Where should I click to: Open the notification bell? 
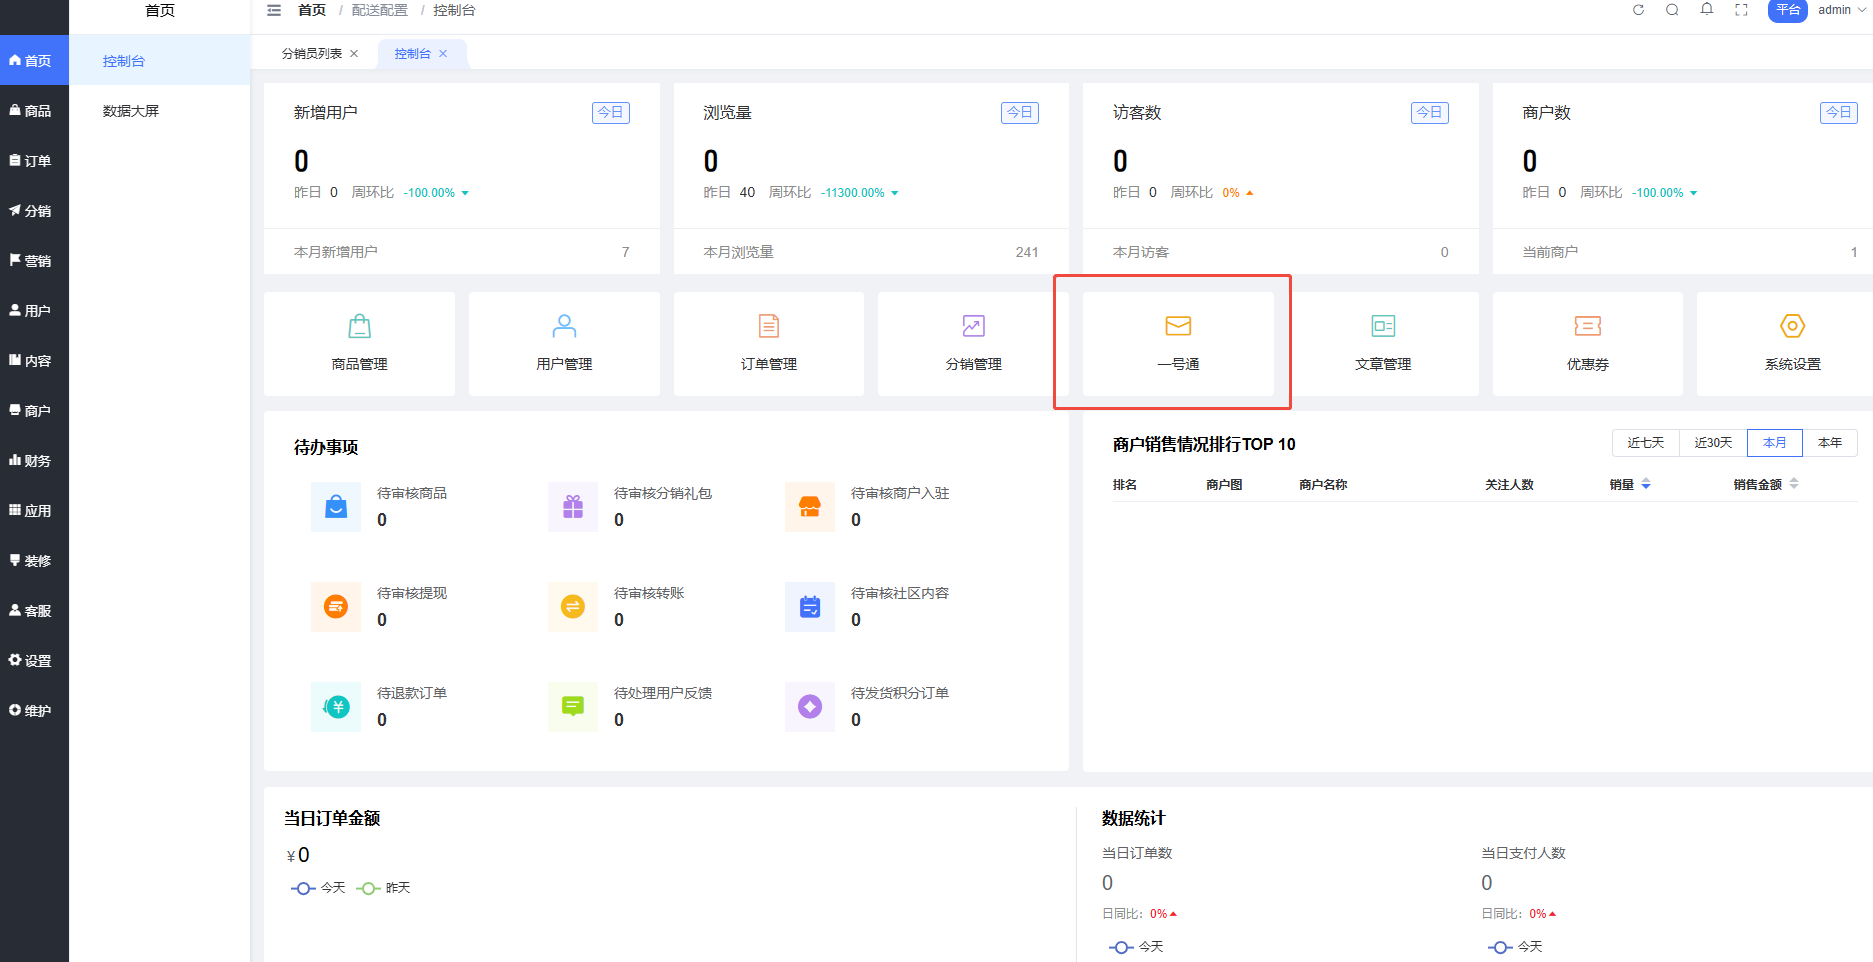(1707, 10)
